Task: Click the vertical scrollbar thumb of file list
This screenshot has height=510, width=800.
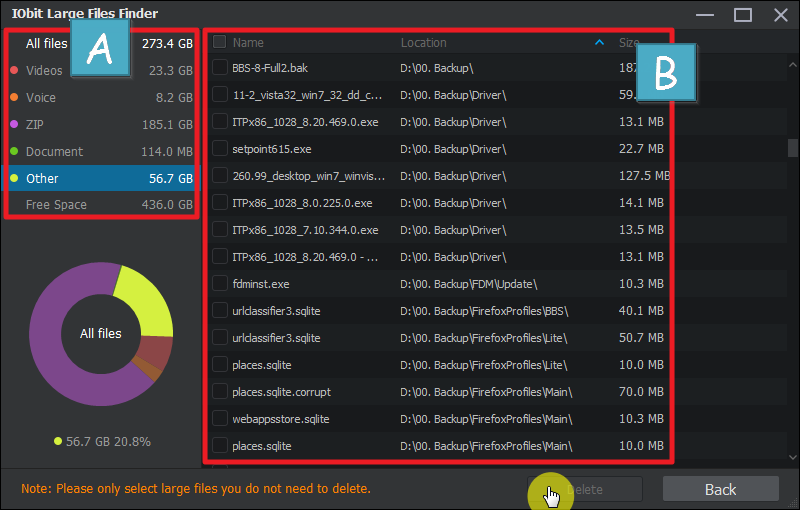Action: pos(793,147)
